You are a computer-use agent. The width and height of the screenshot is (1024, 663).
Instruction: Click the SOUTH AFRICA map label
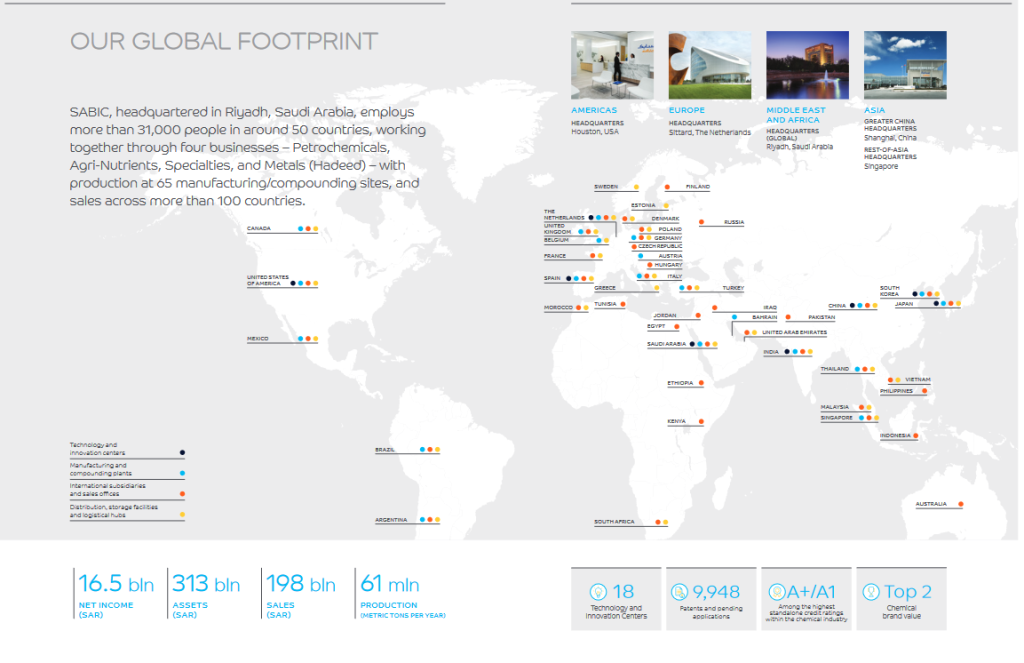(x=614, y=522)
